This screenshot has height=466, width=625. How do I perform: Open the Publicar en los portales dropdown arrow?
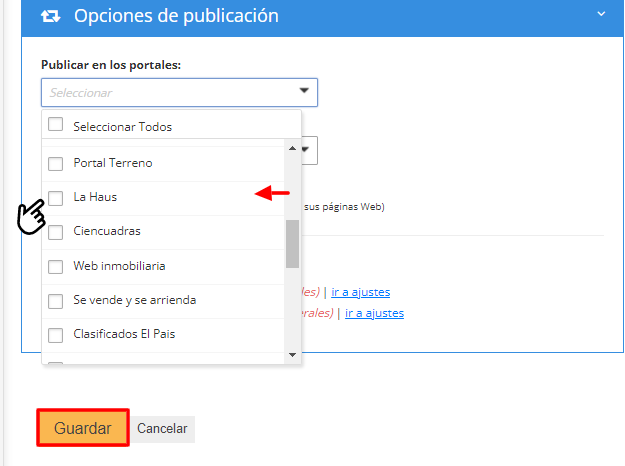pos(305,92)
